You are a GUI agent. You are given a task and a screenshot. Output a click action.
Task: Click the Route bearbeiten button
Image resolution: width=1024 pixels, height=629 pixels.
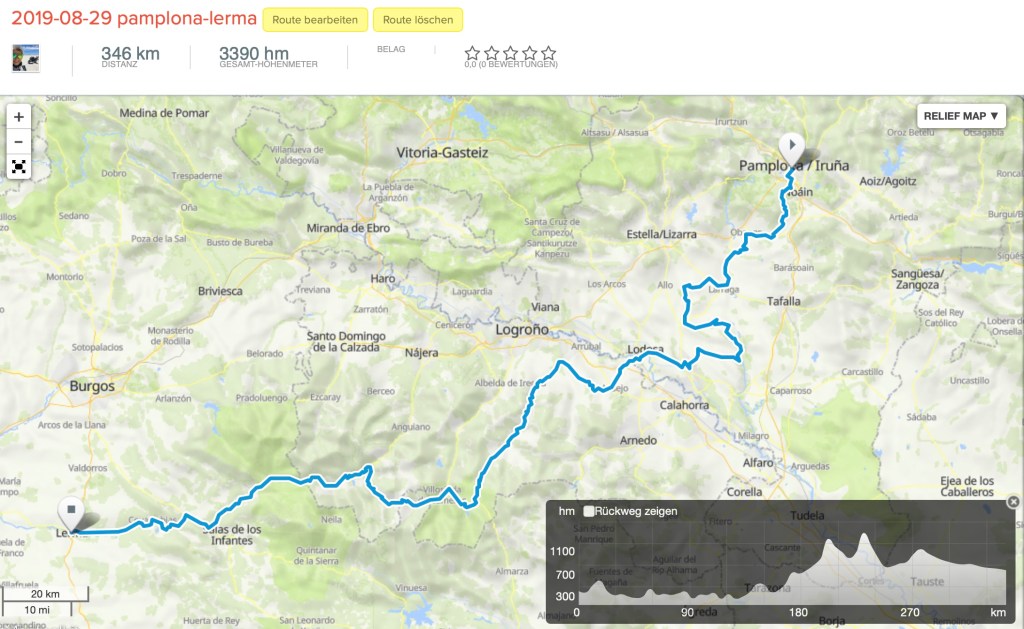click(x=315, y=20)
